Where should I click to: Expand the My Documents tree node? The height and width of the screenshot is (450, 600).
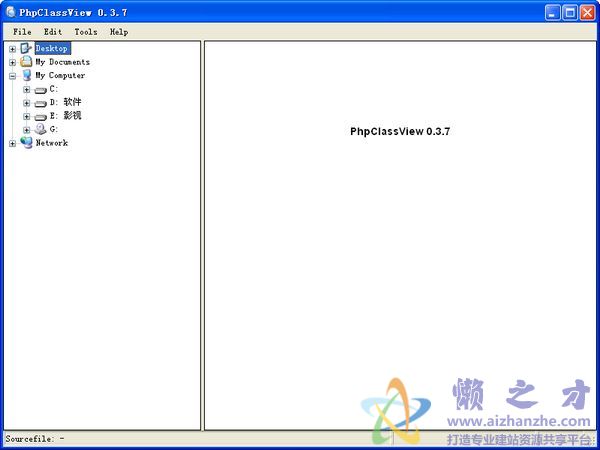tap(13, 62)
